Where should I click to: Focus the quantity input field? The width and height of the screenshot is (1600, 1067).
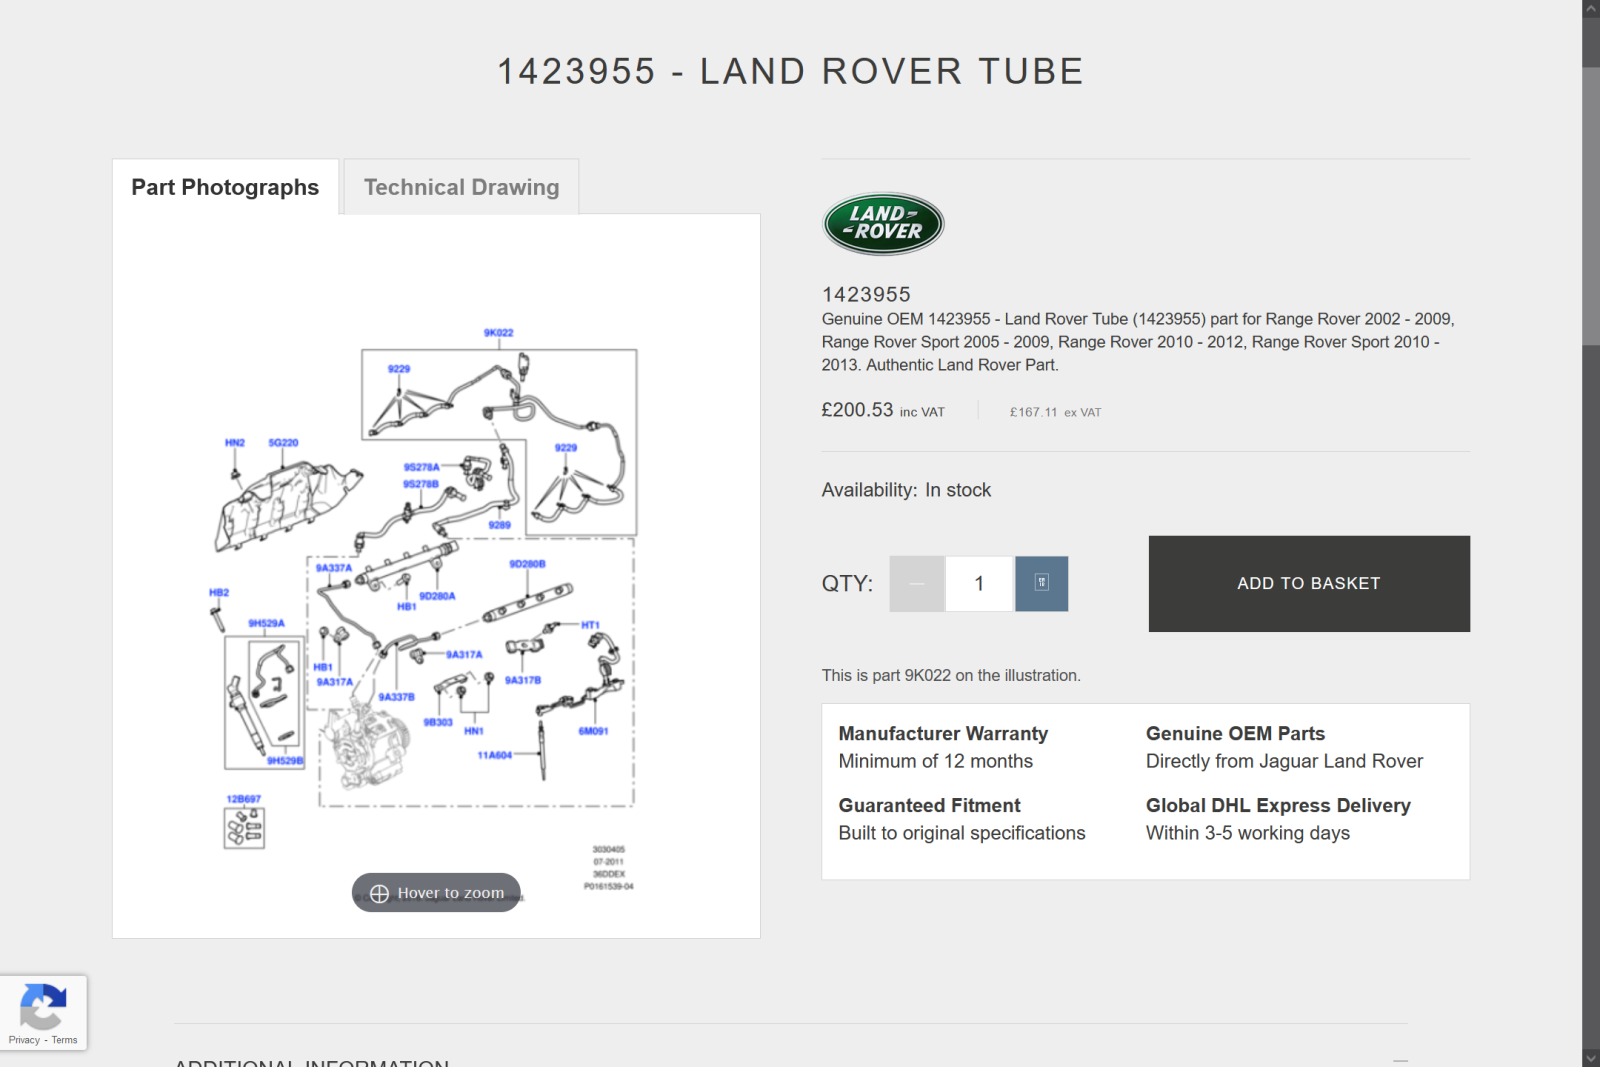tap(979, 584)
